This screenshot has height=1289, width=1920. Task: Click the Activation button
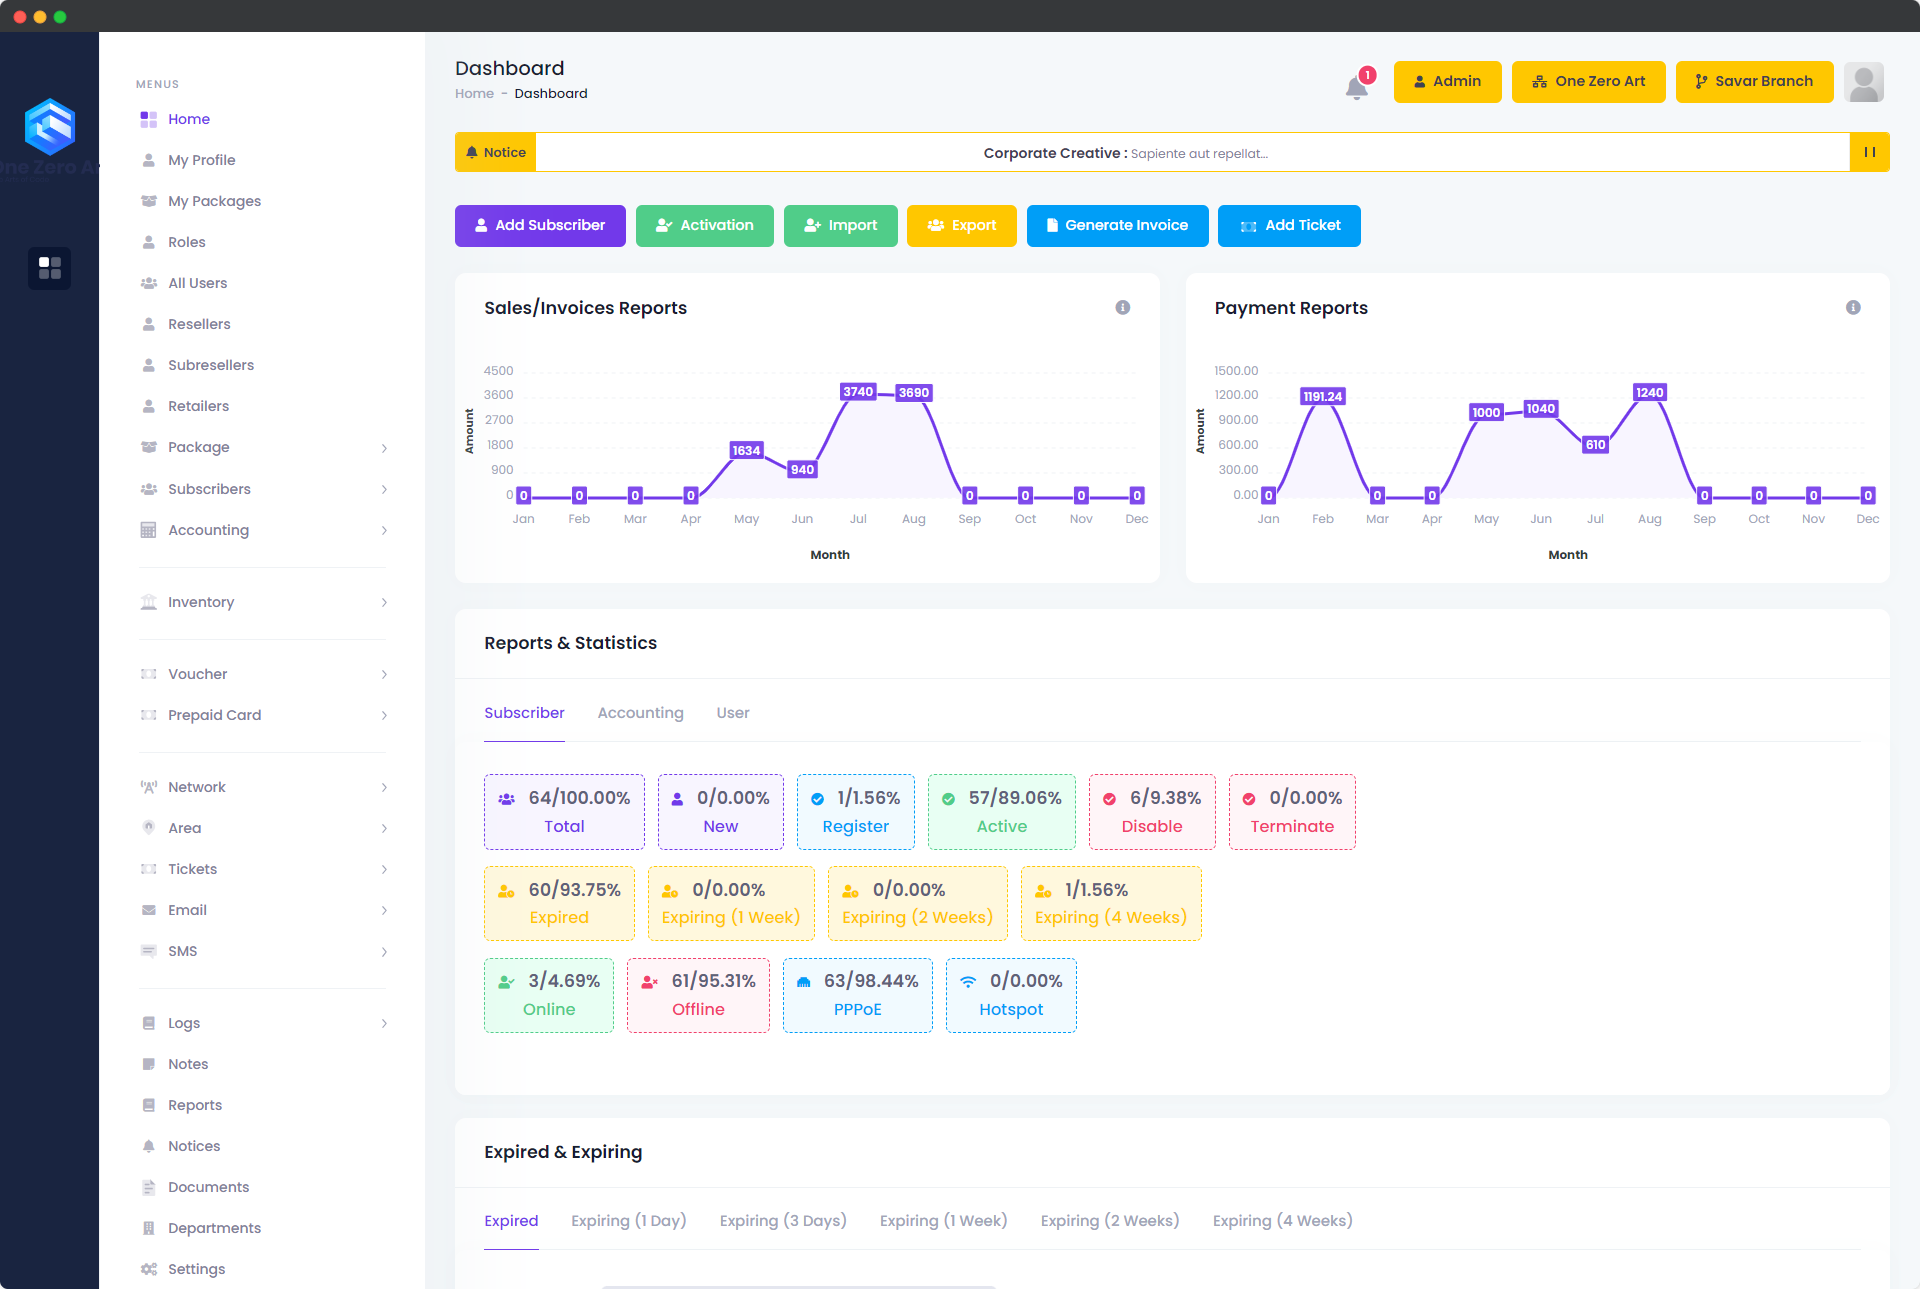[705, 225]
